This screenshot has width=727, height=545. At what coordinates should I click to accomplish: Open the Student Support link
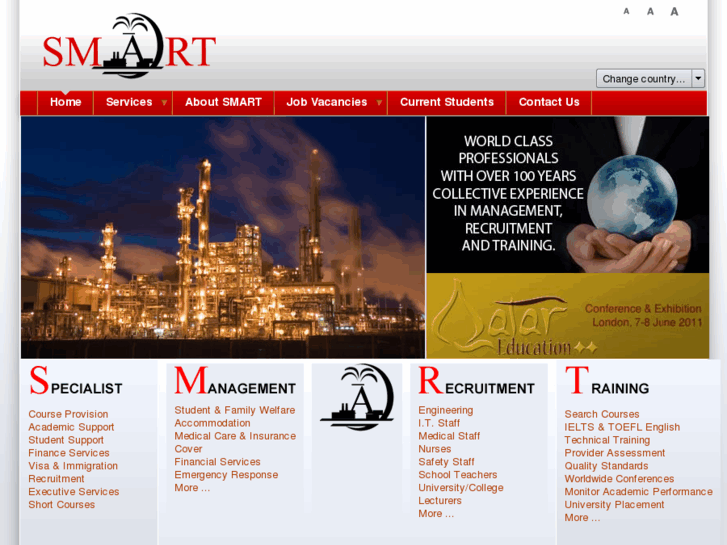[66, 440]
